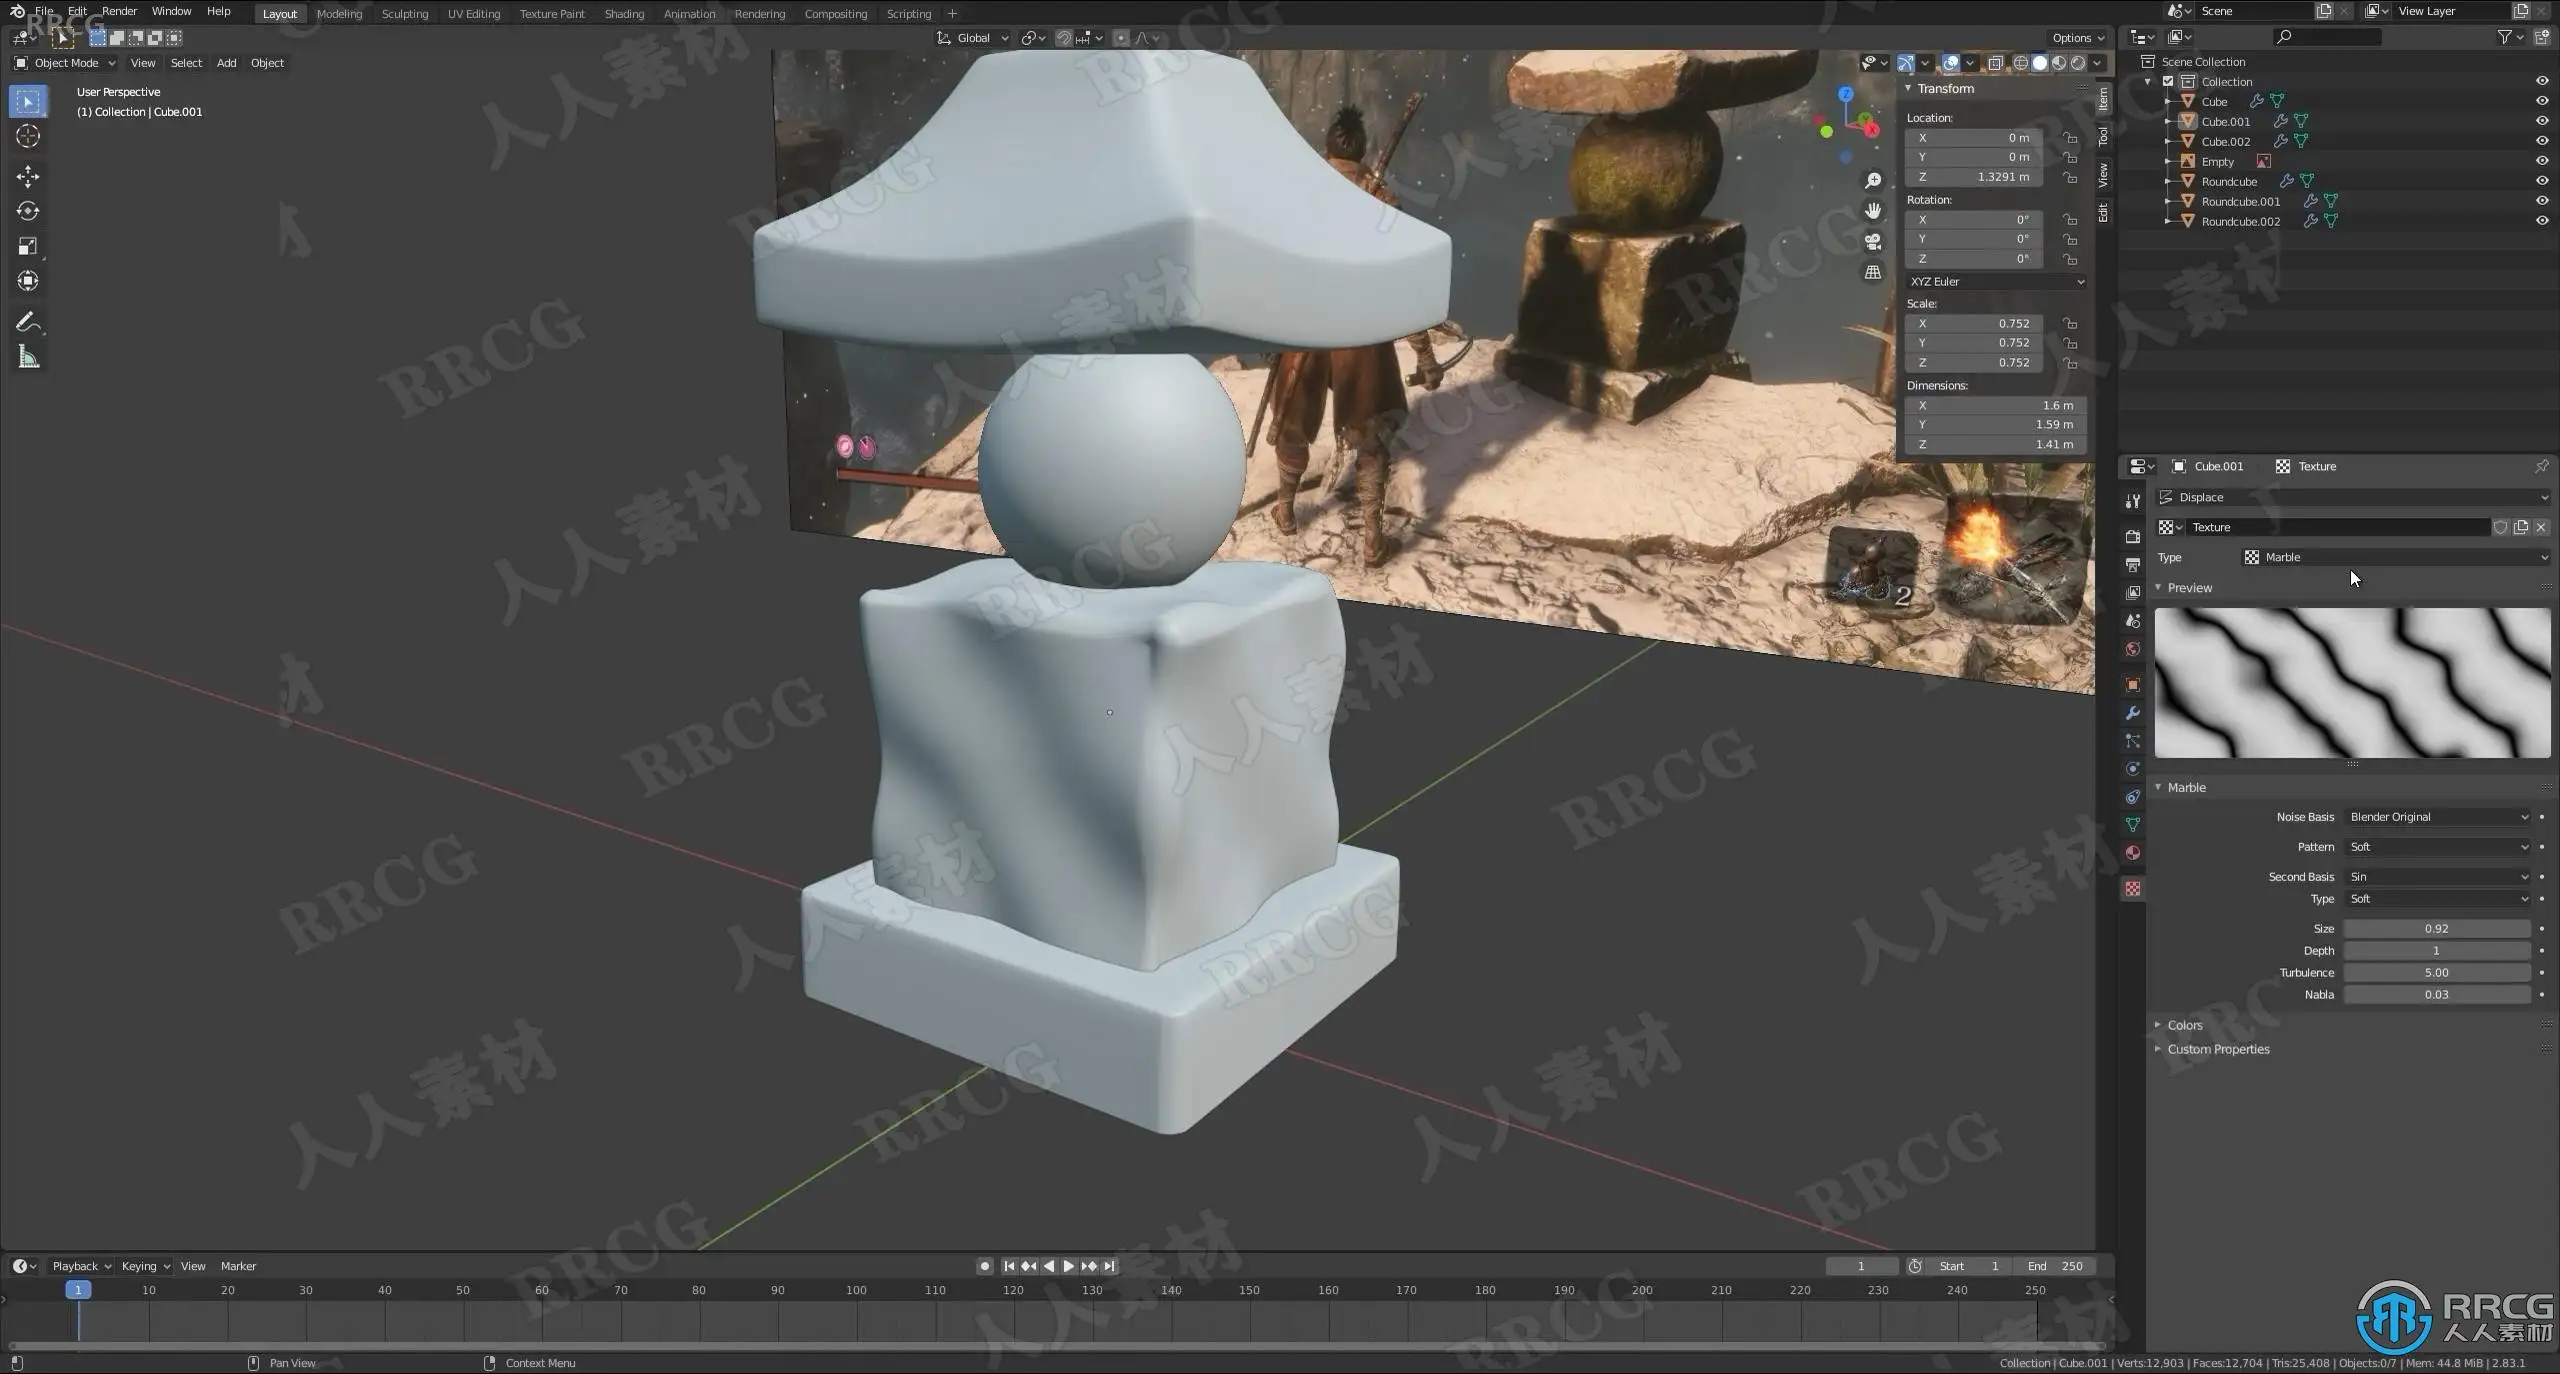The width and height of the screenshot is (2560, 1374).
Task: Hide Cube.002 in the outliner
Action: (2541, 141)
